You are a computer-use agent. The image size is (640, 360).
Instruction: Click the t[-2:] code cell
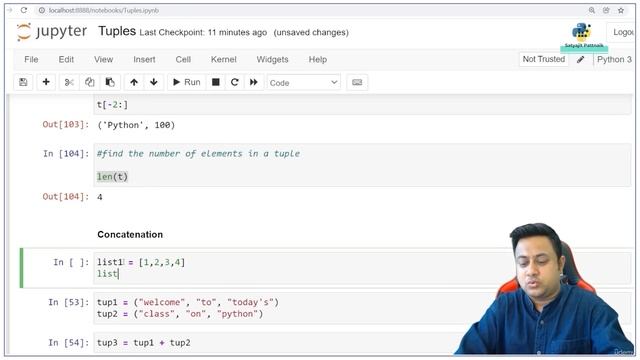(362, 105)
